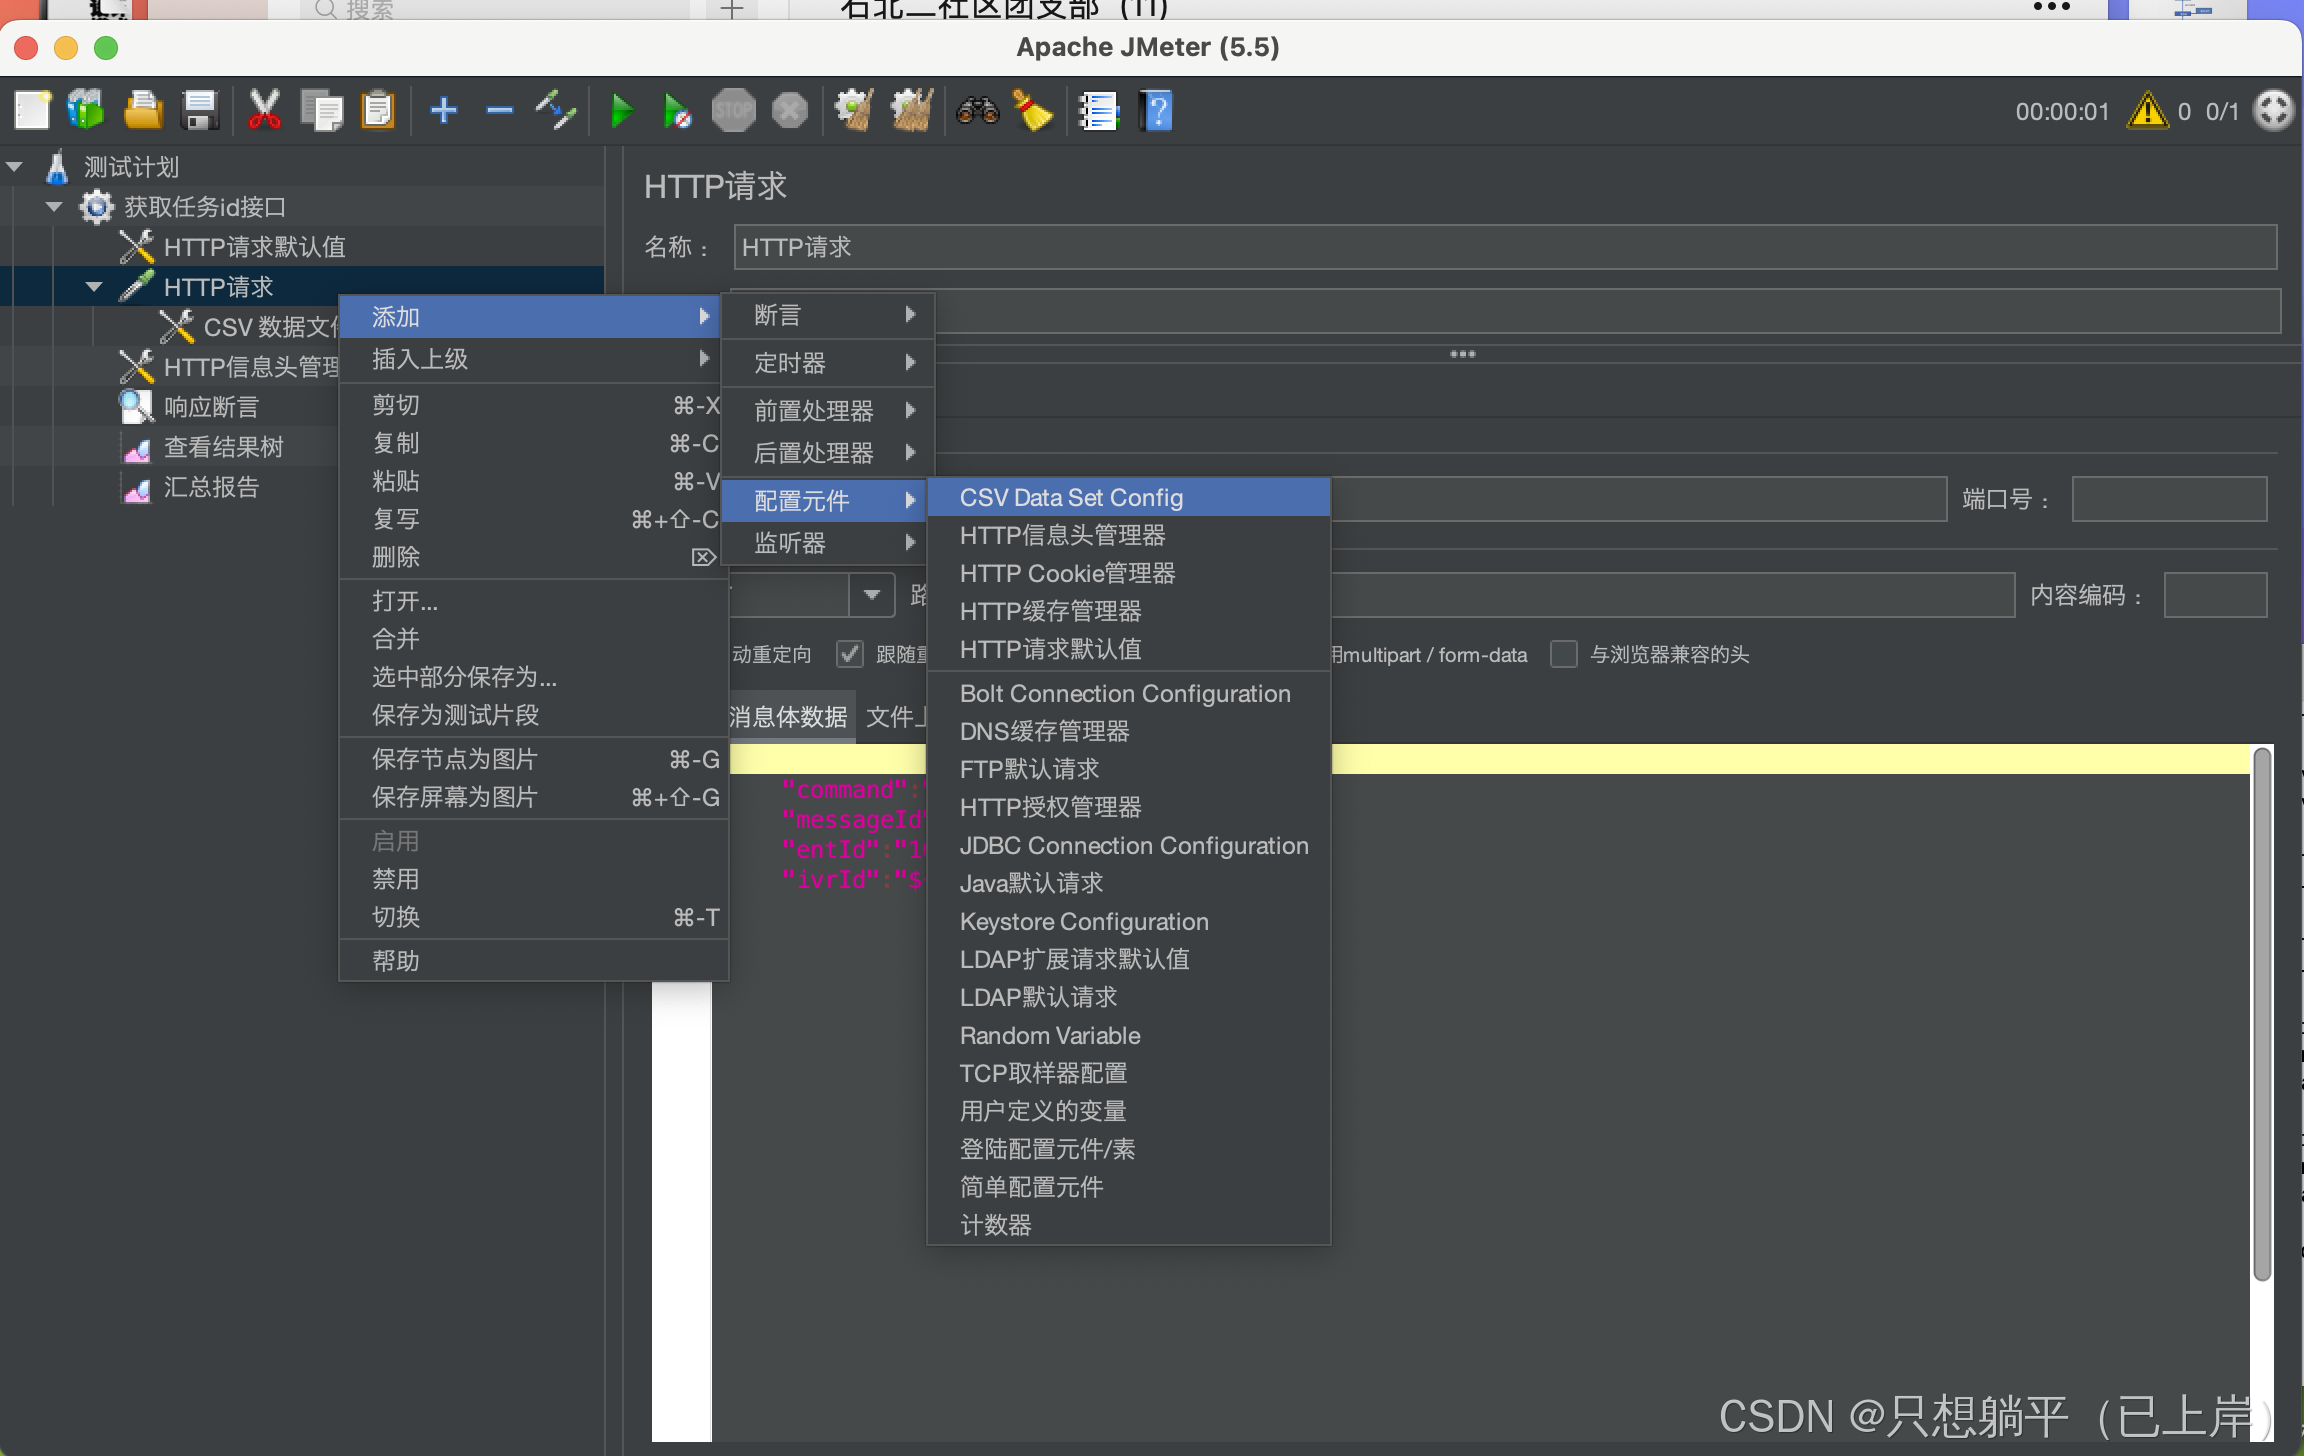Collapse the 获取任务id接口 thread group
Image resolution: width=2304 pixels, height=1456 pixels.
[55, 207]
